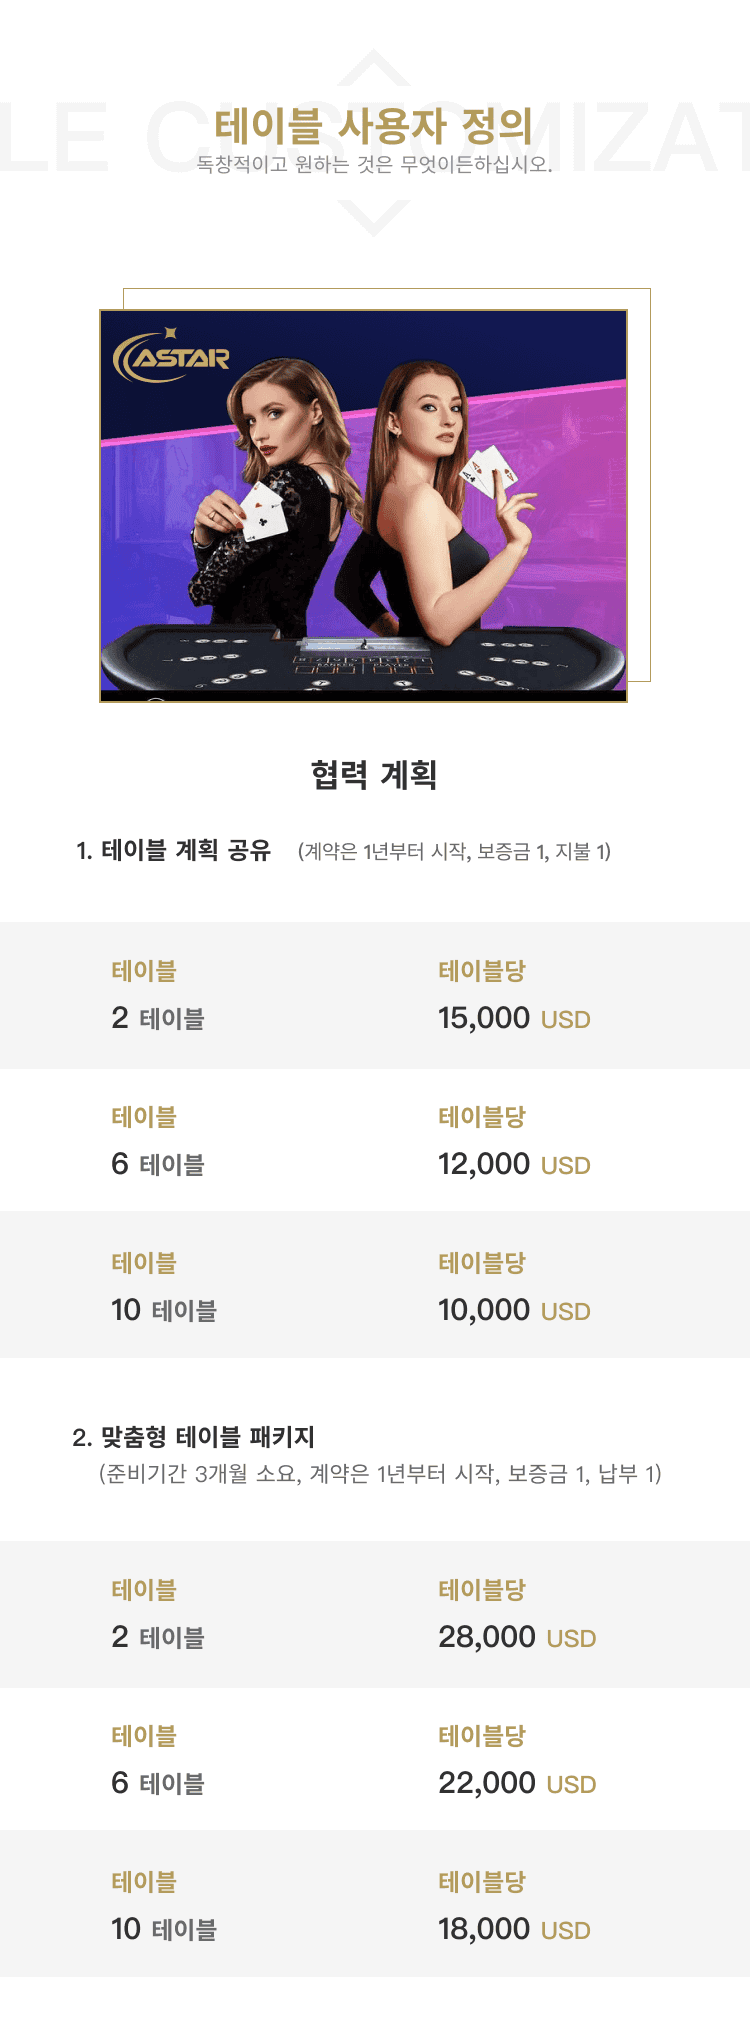Viewport: 750px width, 2017px height.
Task: Click the 15,000 USD price text
Action: 514,1018
